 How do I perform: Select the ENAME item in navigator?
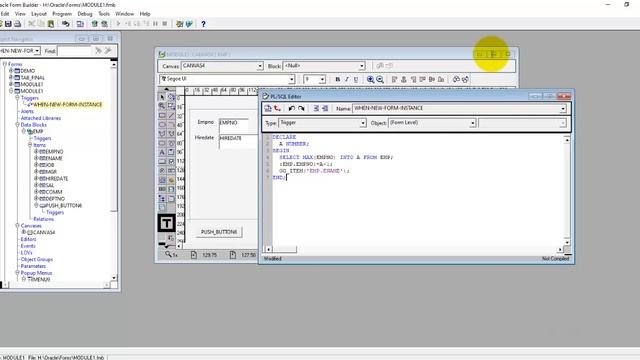point(54,158)
